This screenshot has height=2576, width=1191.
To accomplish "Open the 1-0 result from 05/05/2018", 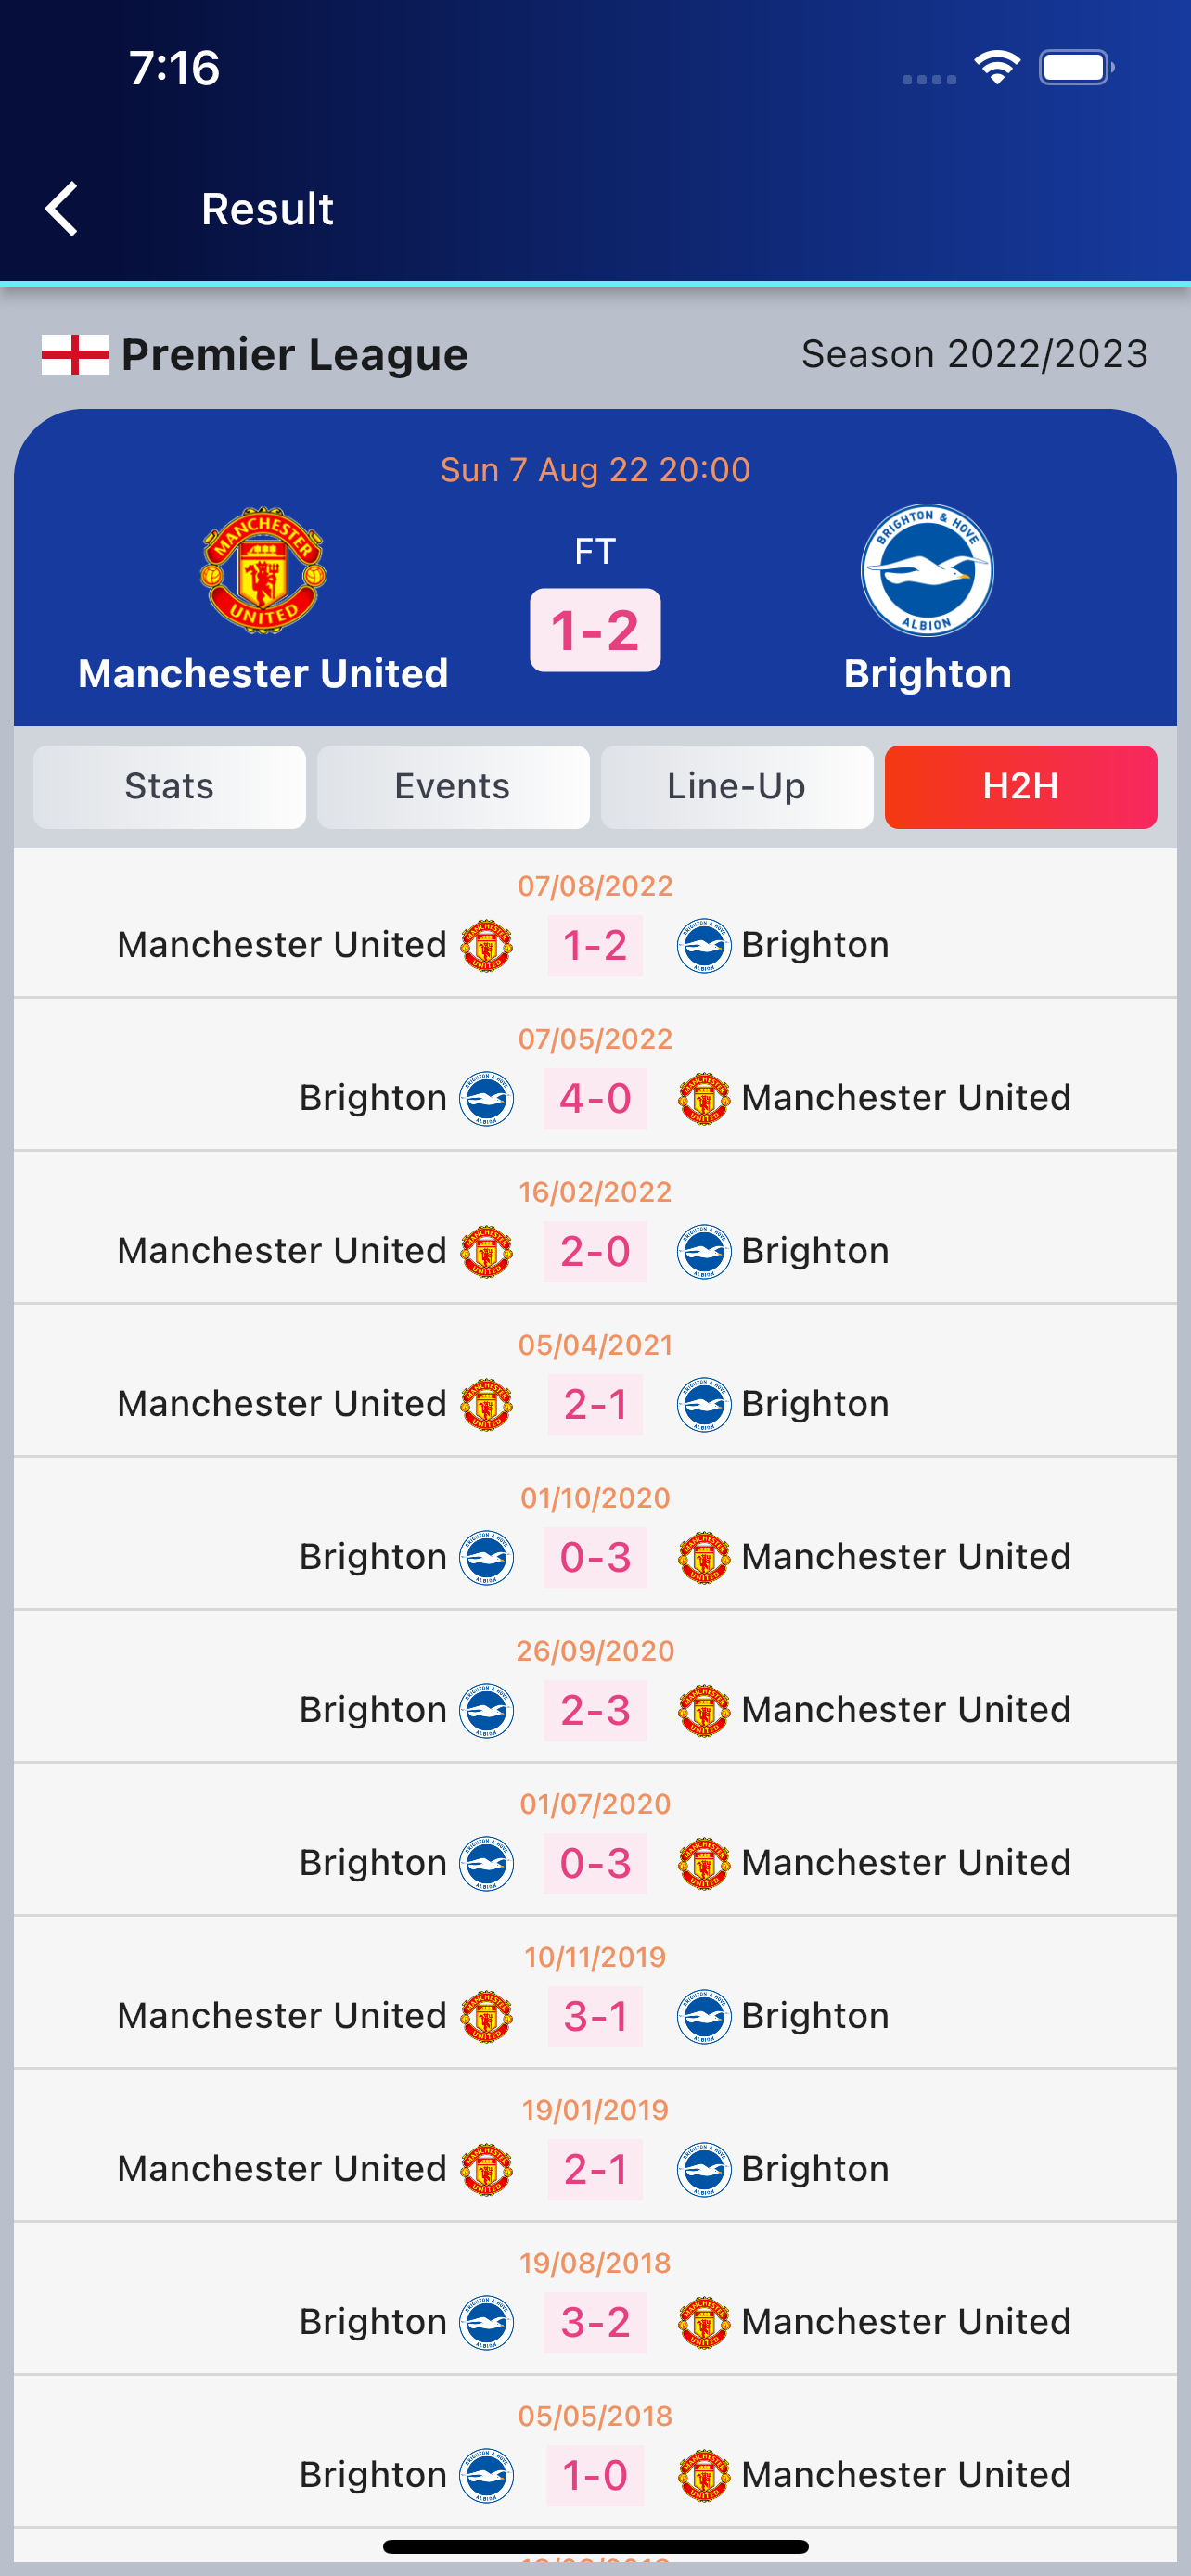I will click(x=595, y=2475).
